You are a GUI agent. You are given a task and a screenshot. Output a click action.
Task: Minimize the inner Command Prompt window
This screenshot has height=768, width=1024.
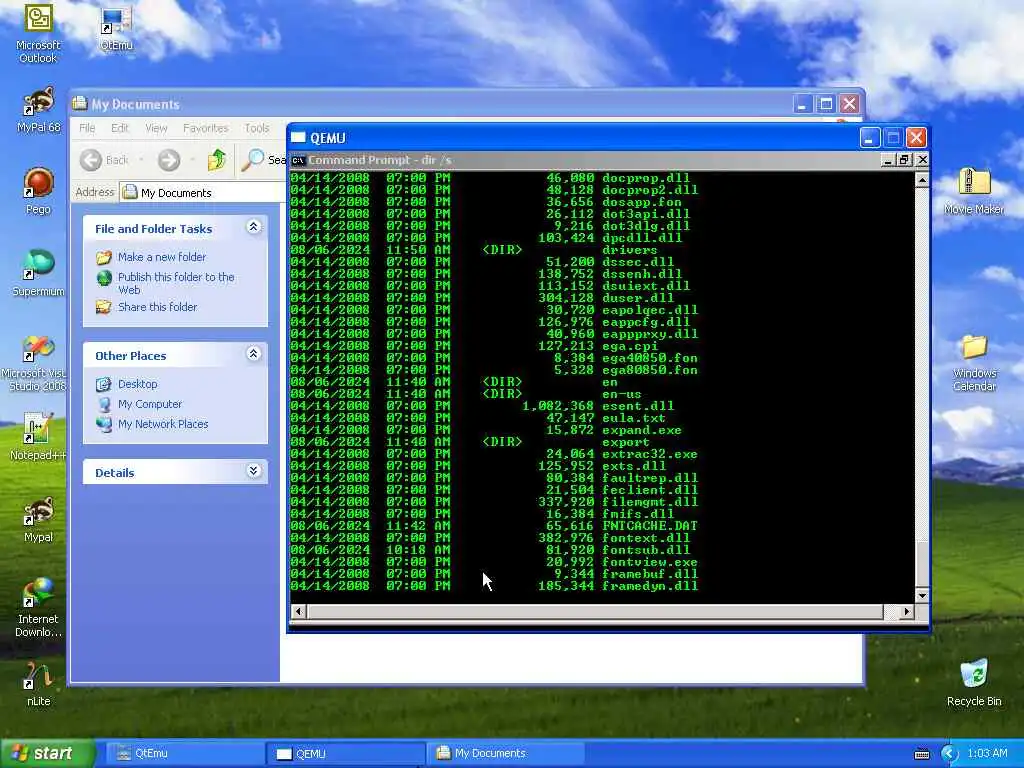point(888,160)
